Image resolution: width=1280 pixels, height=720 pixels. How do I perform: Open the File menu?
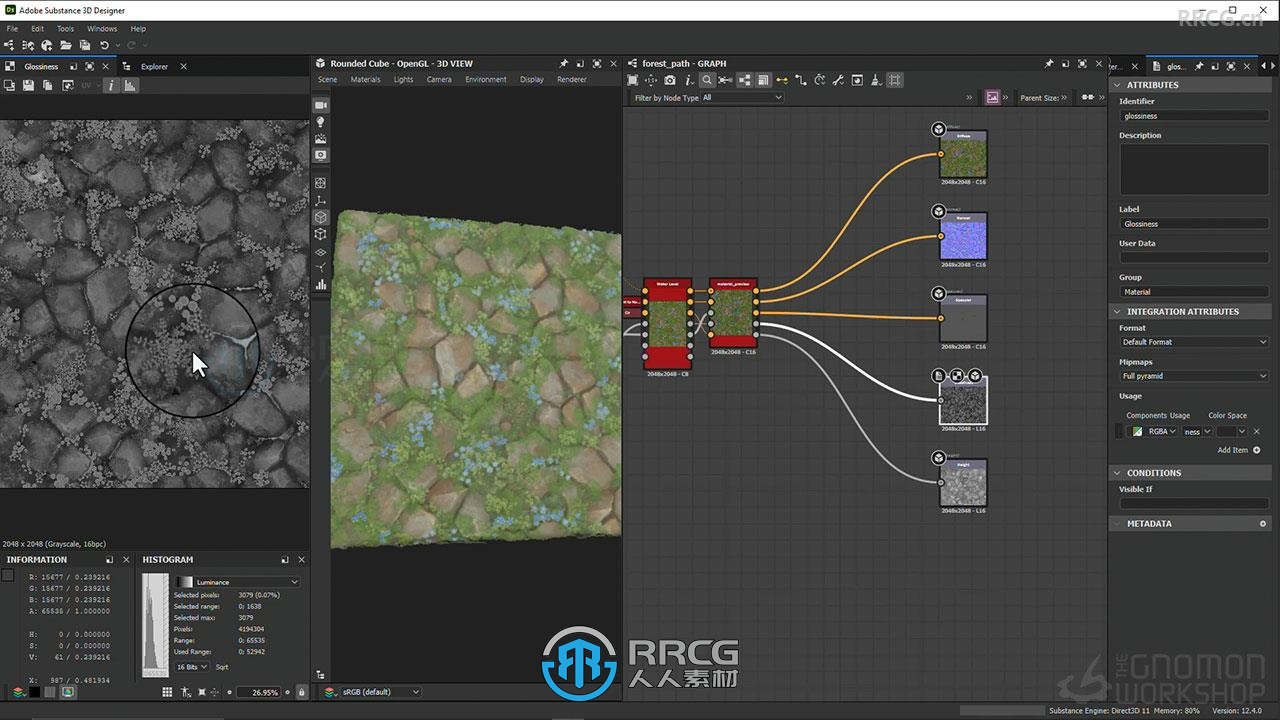[x=12, y=29]
